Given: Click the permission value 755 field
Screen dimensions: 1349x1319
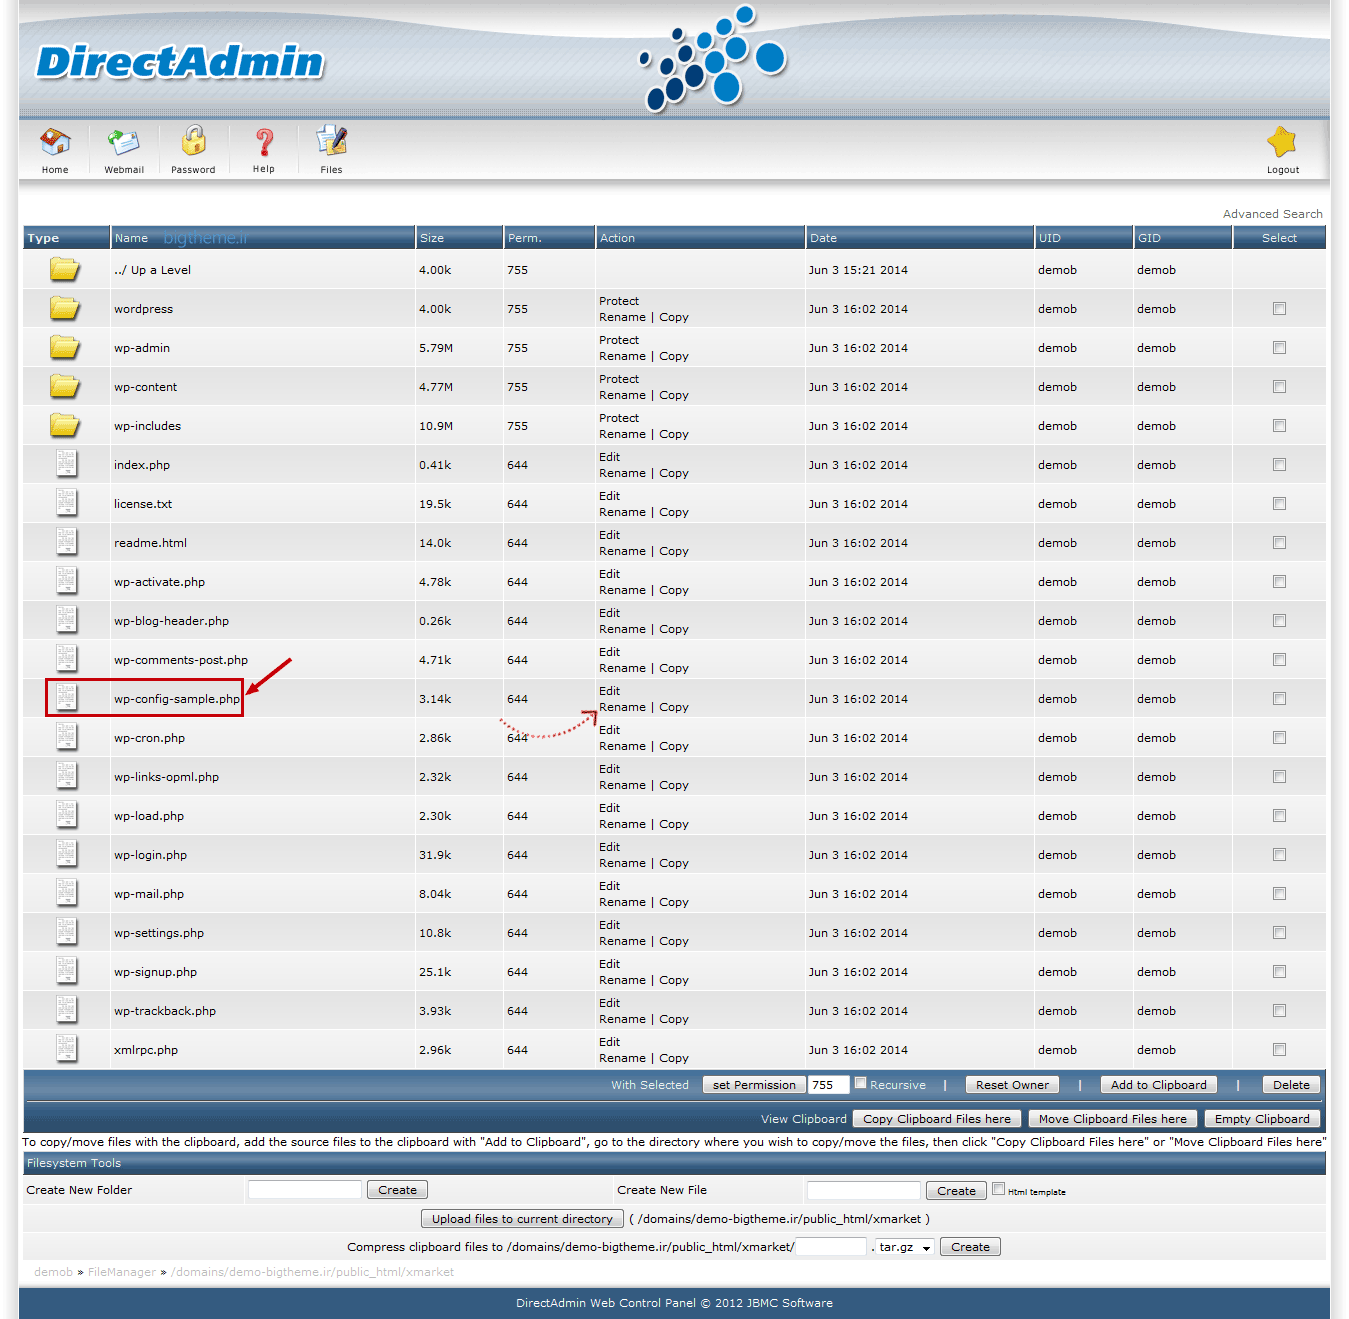Looking at the screenshot, I should pos(828,1085).
